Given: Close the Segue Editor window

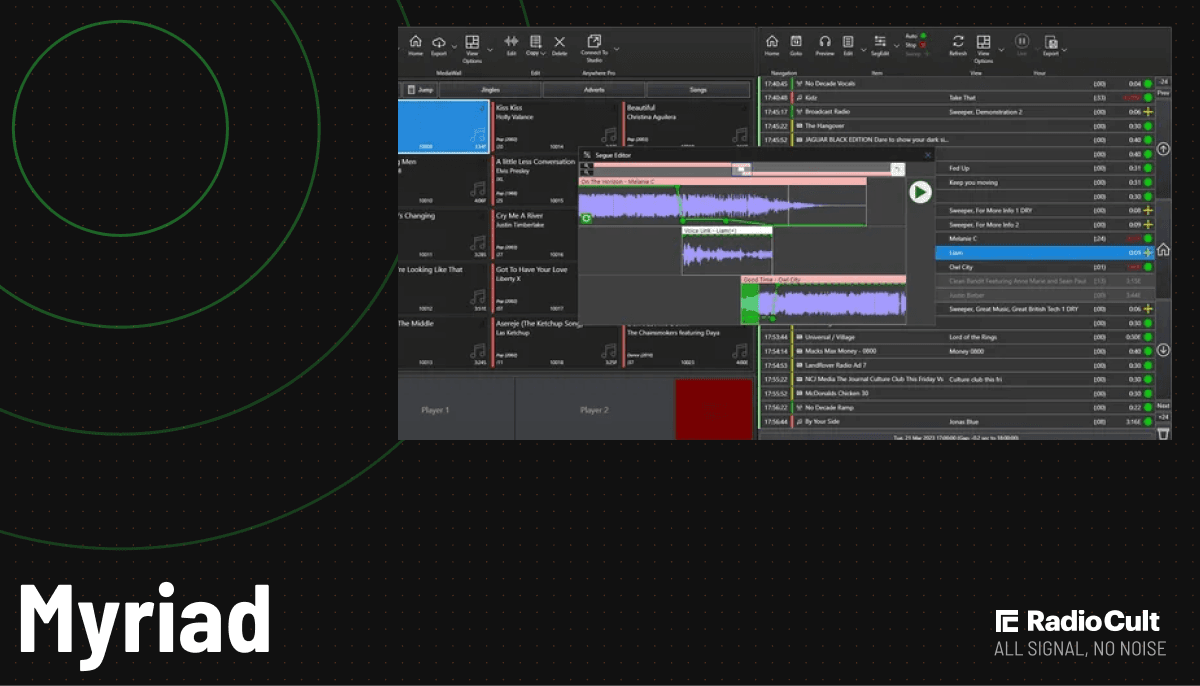Looking at the screenshot, I should [928, 155].
